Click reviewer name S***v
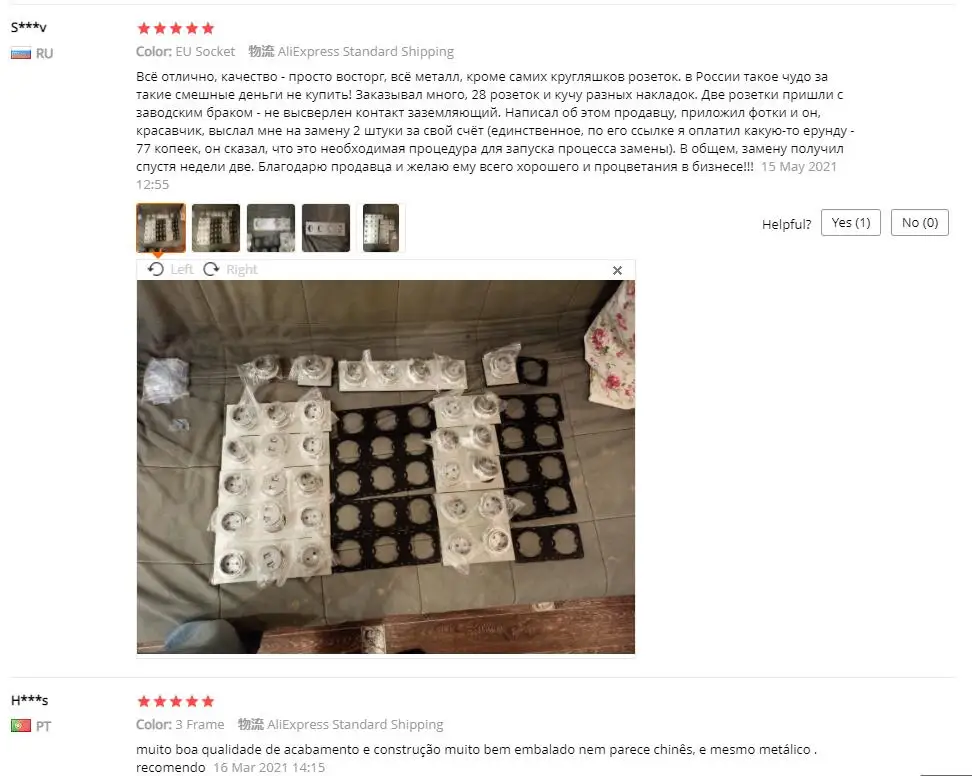 click(29, 27)
